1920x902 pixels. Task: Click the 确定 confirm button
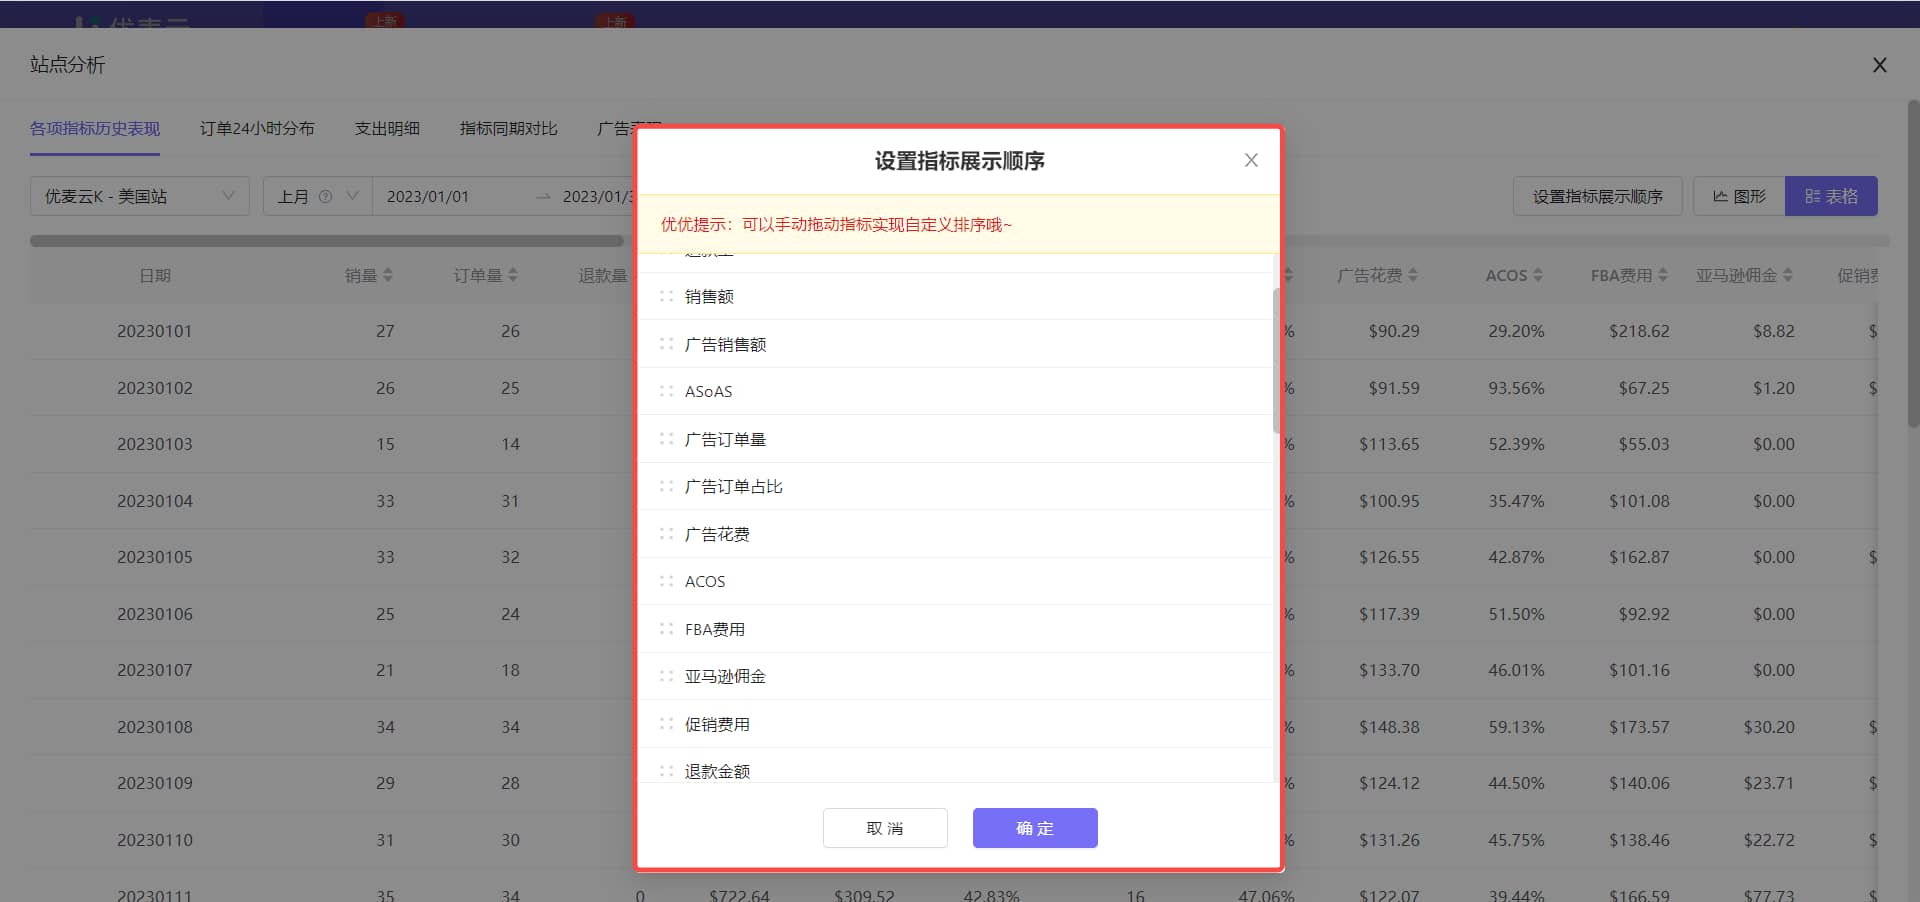(1035, 828)
